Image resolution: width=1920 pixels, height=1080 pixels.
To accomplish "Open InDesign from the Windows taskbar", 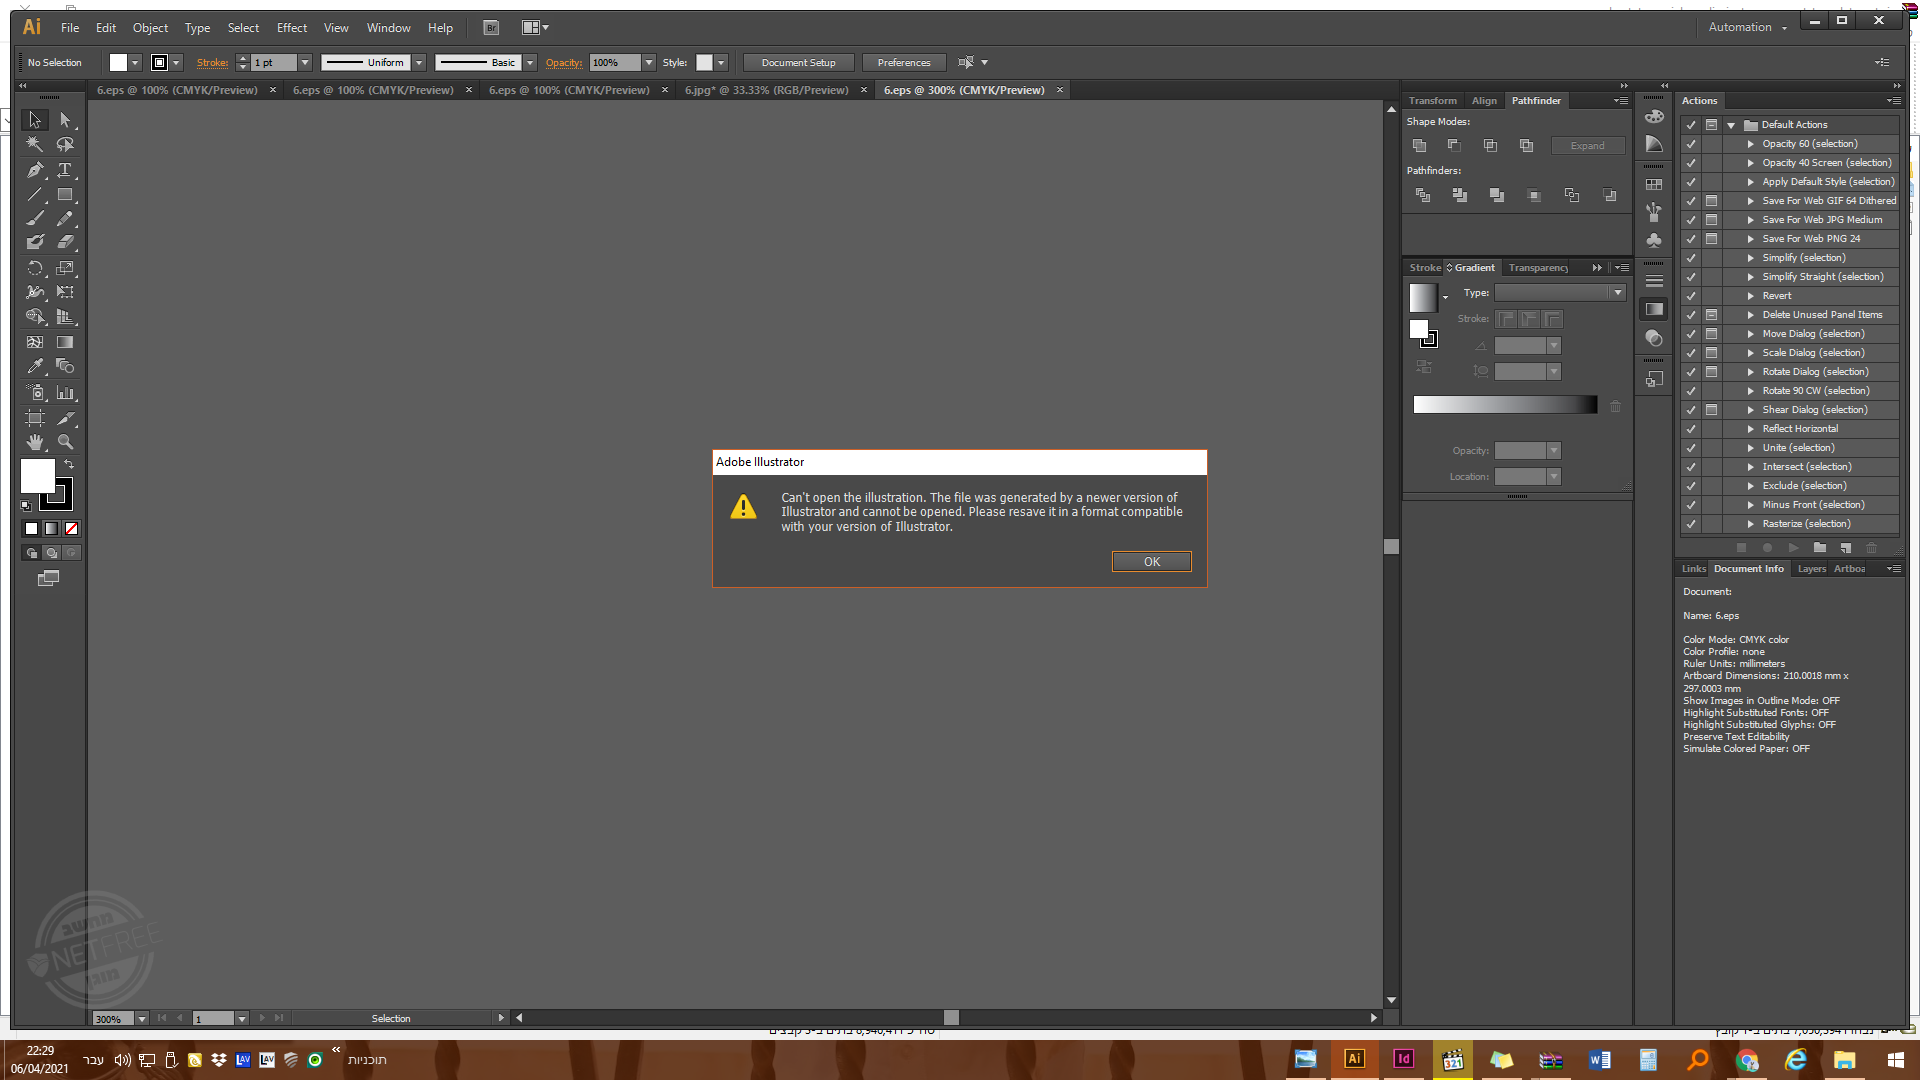I will 1403,1060.
